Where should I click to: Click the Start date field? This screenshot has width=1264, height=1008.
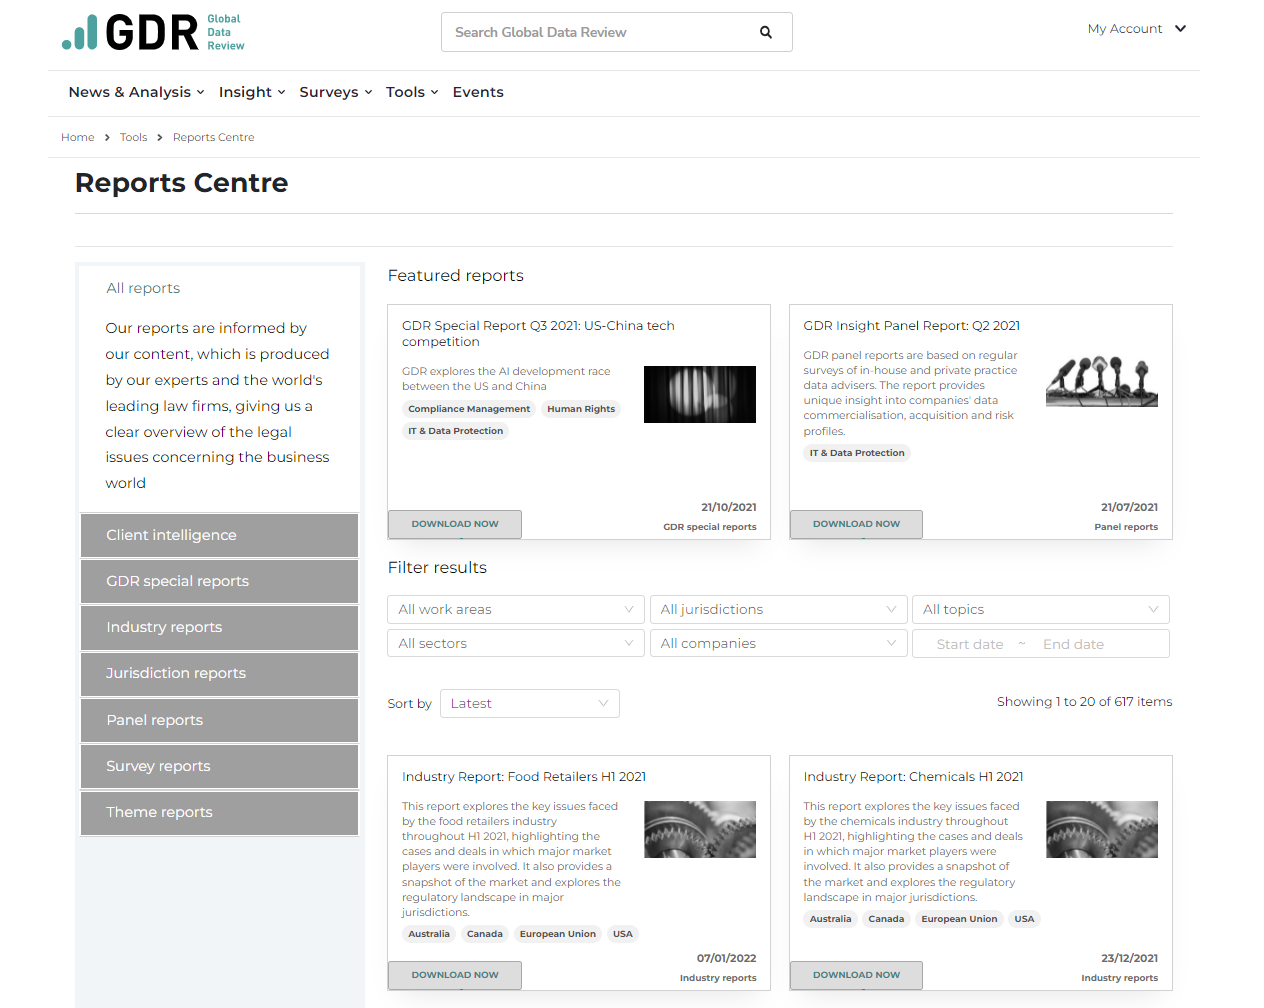click(970, 644)
